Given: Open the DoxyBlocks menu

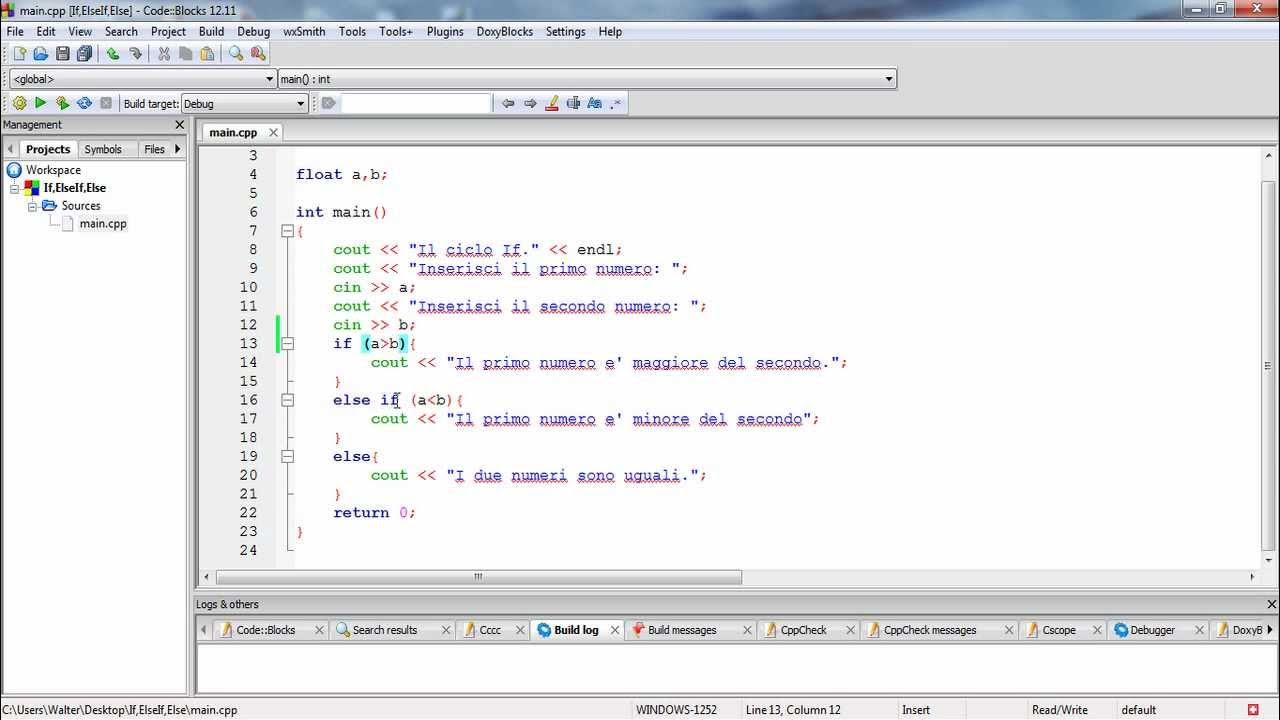Looking at the screenshot, I should click(x=504, y=31).
